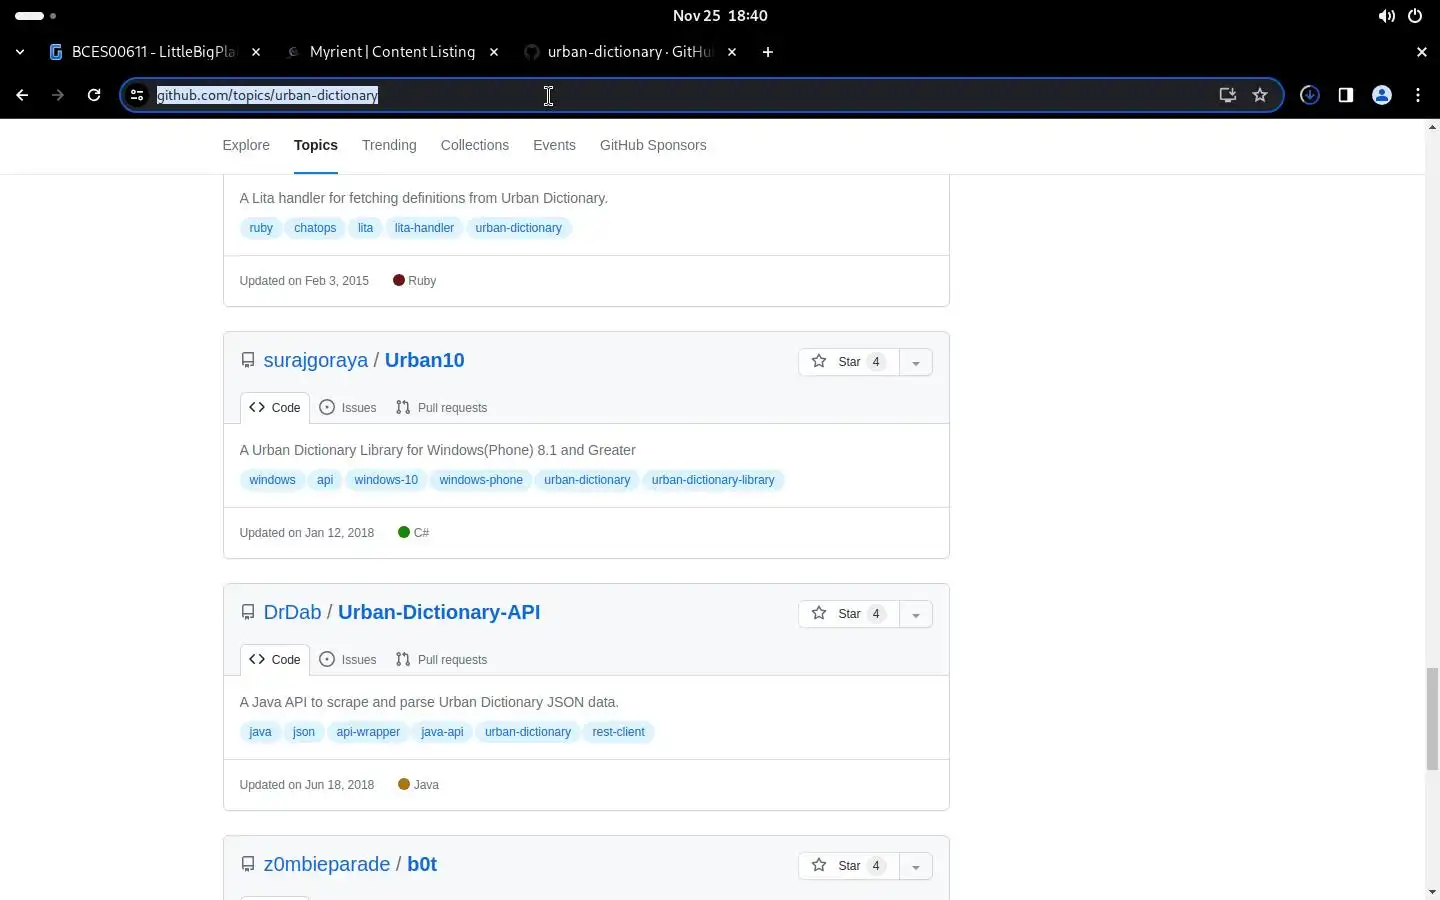Image resolution: width=1440 pixels, height=900 pixels.
Task: Close the browser window X
Action: coord(1422,52)
